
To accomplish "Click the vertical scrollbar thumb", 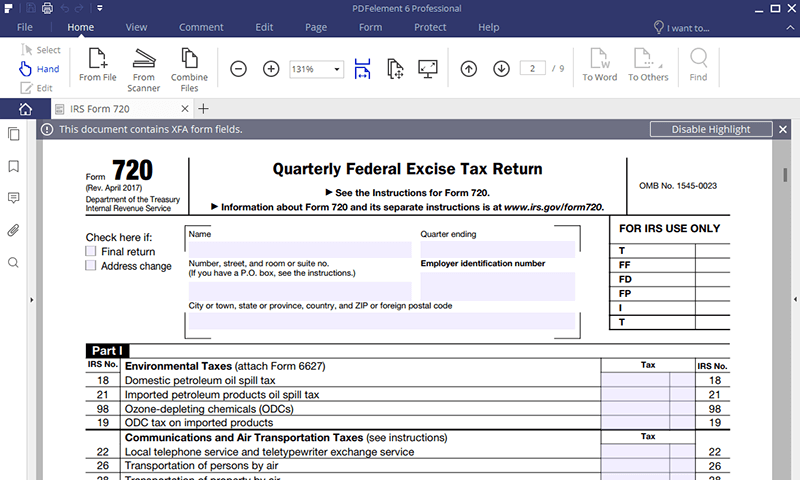I will point(785,175).
